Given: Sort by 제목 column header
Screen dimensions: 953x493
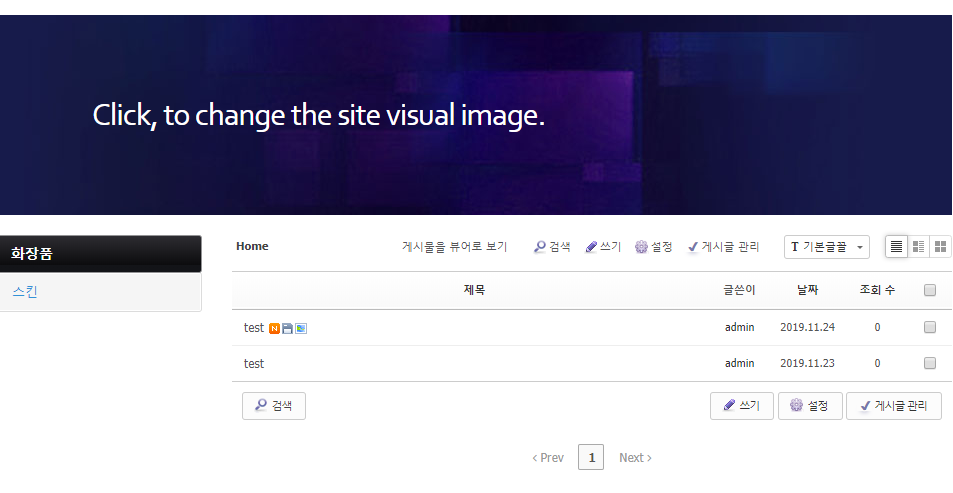Looking at the screenshot, I should coord(474,290).
